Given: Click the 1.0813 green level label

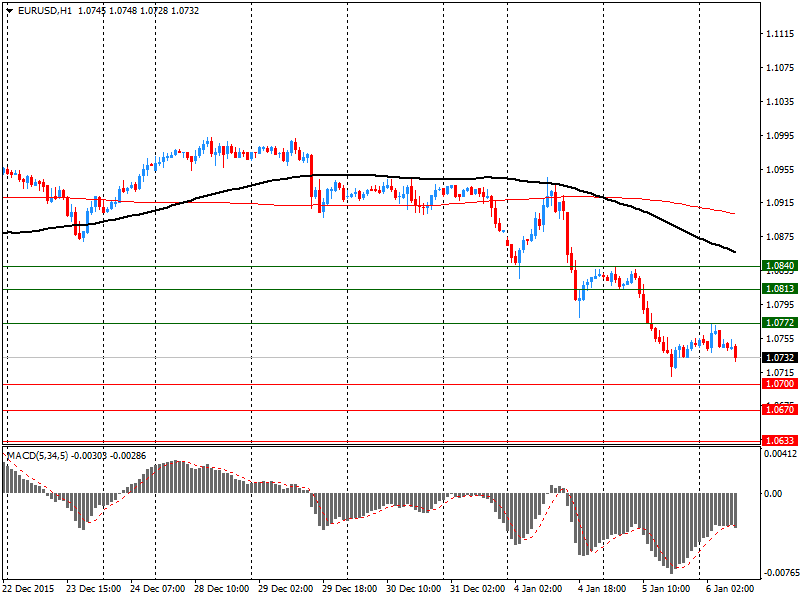Looking at the screenshot, I should click(779, 289).
